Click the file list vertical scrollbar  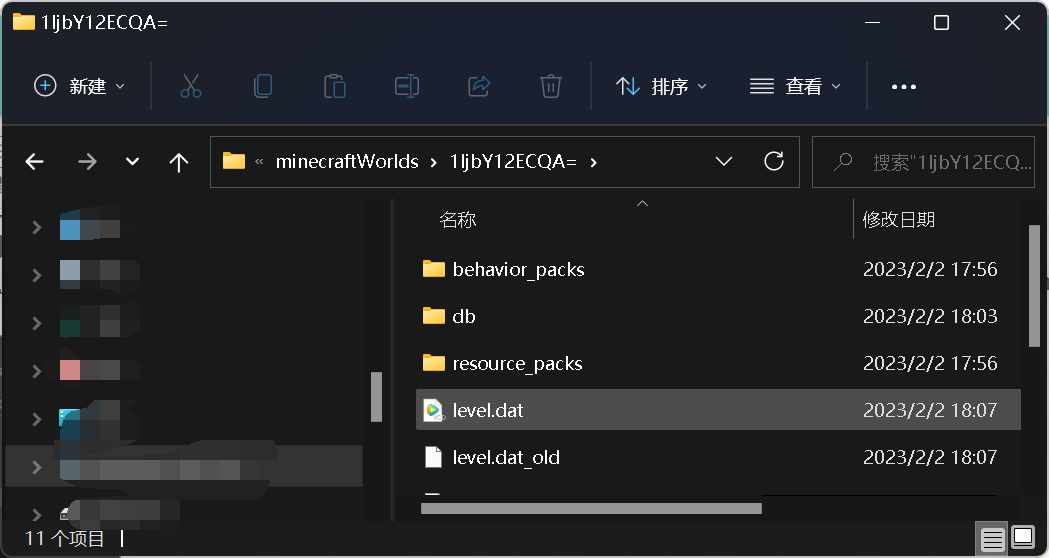click(1034, 286)
